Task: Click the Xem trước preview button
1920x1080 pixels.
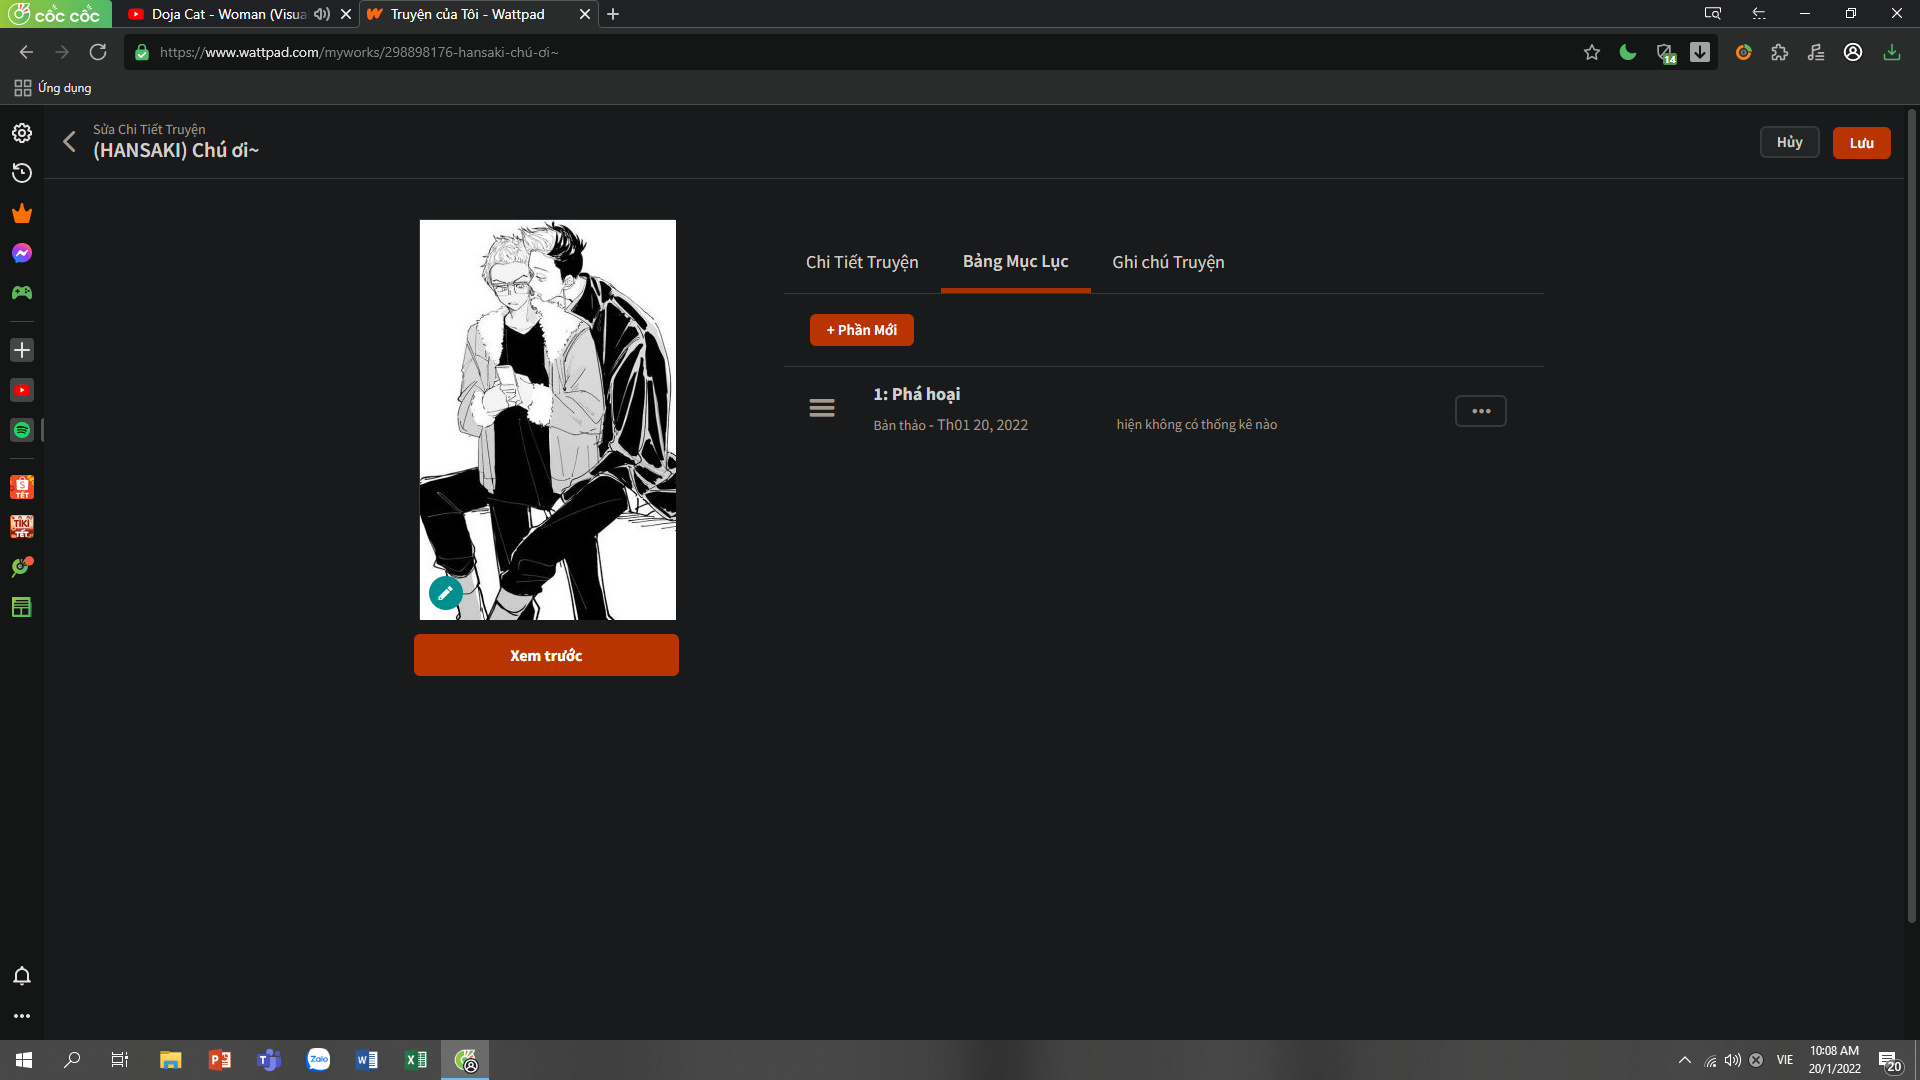Action: click(x=546, y=655)
